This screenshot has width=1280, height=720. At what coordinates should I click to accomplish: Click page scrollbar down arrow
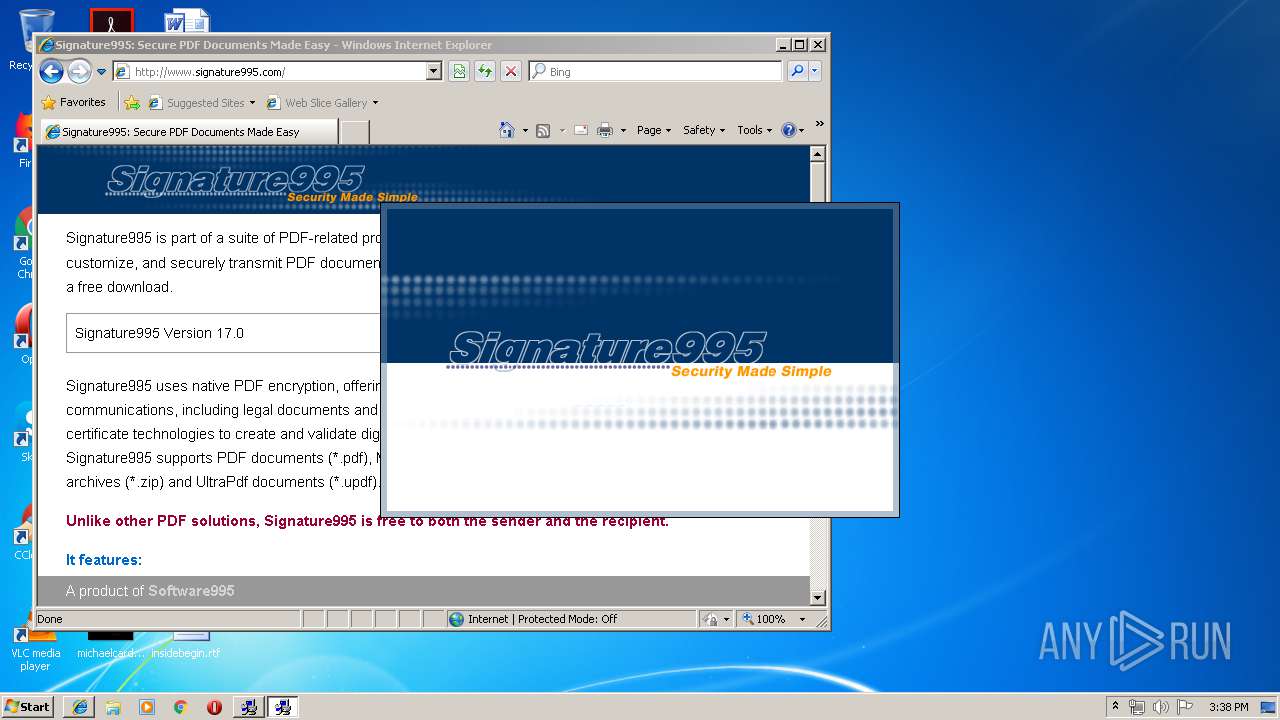click(x=817, y=598)
